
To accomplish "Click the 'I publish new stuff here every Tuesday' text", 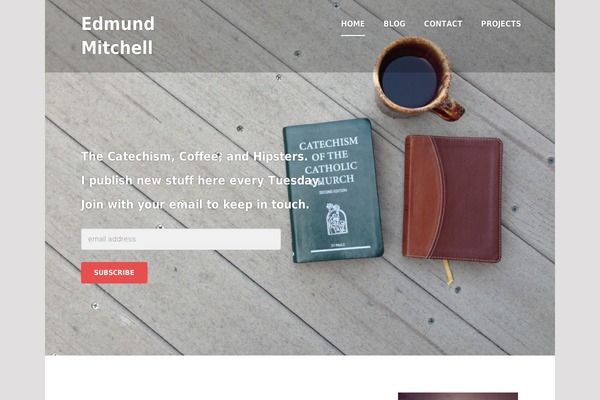I will coord(201,180).
